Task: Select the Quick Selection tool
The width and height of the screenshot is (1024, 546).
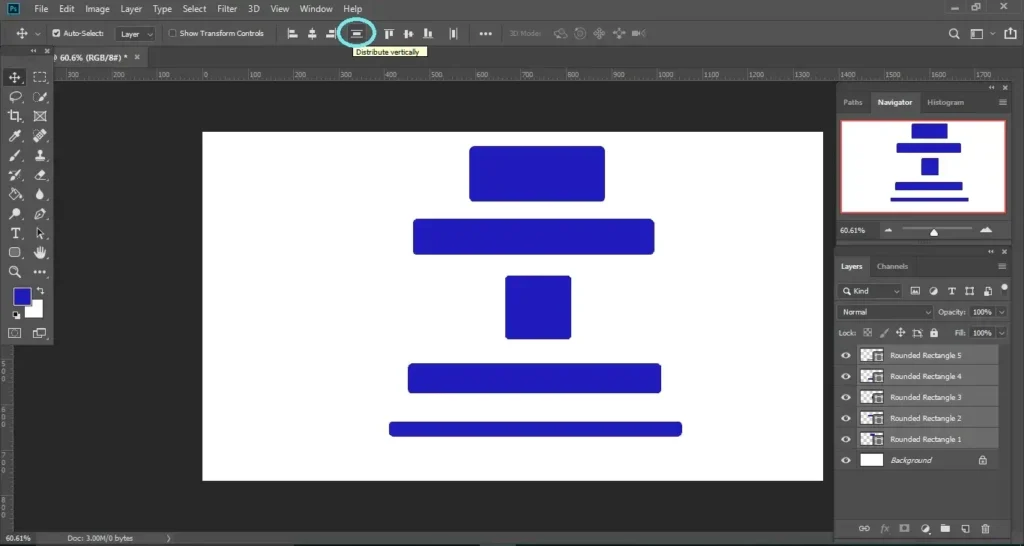Action: 40,97
